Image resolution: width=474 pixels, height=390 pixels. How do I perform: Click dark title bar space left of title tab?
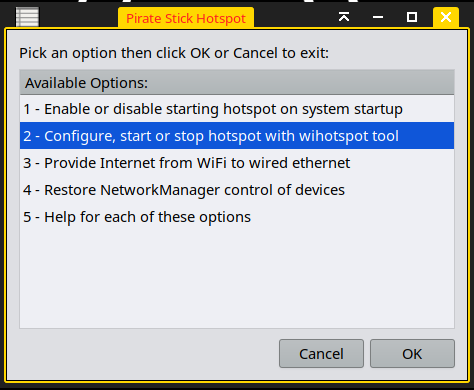[x=78, y=17]
